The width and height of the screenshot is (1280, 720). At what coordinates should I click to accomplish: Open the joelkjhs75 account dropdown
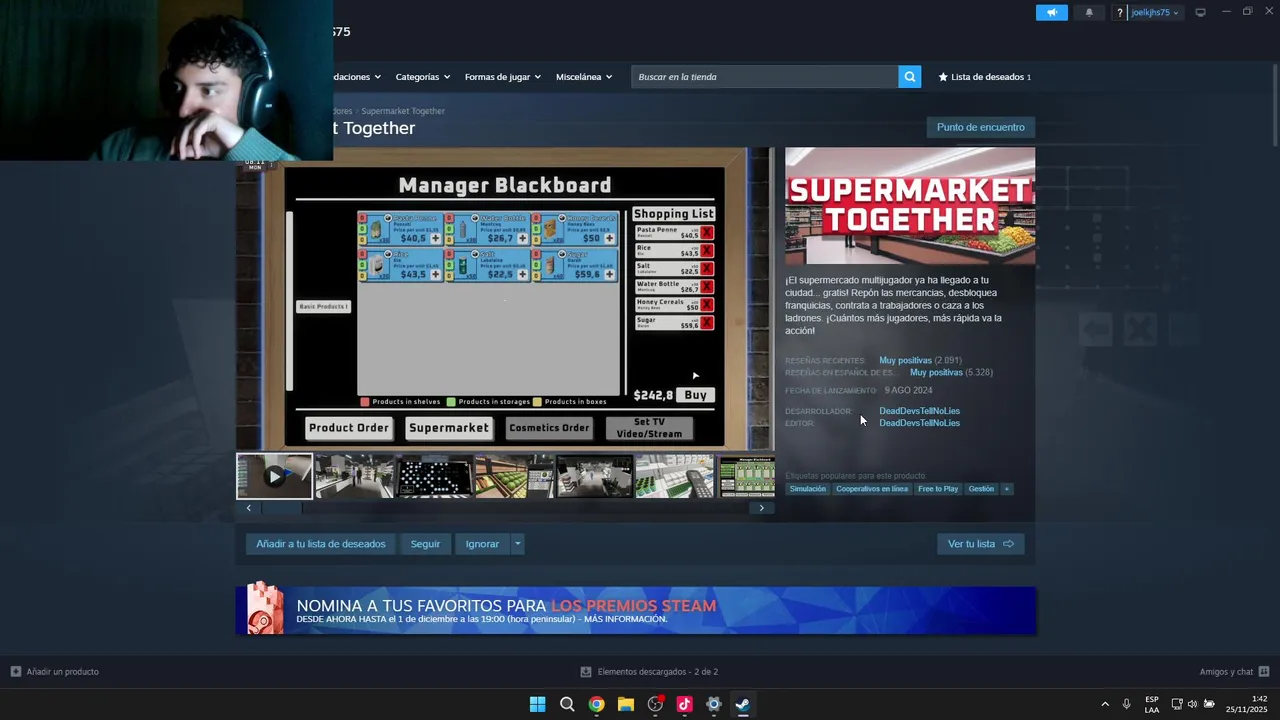coord(1154,13)
